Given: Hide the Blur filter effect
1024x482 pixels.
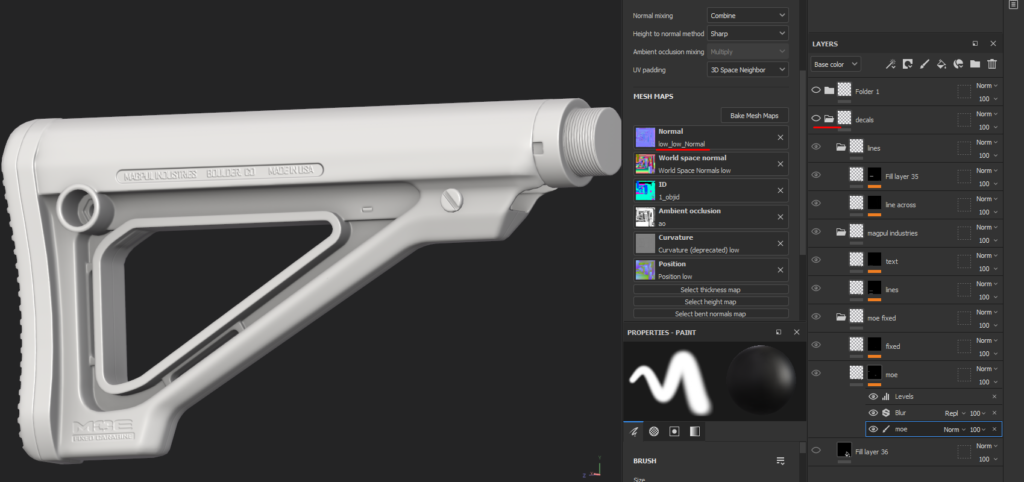Looking at the screenshot, I should pos(873,413).
